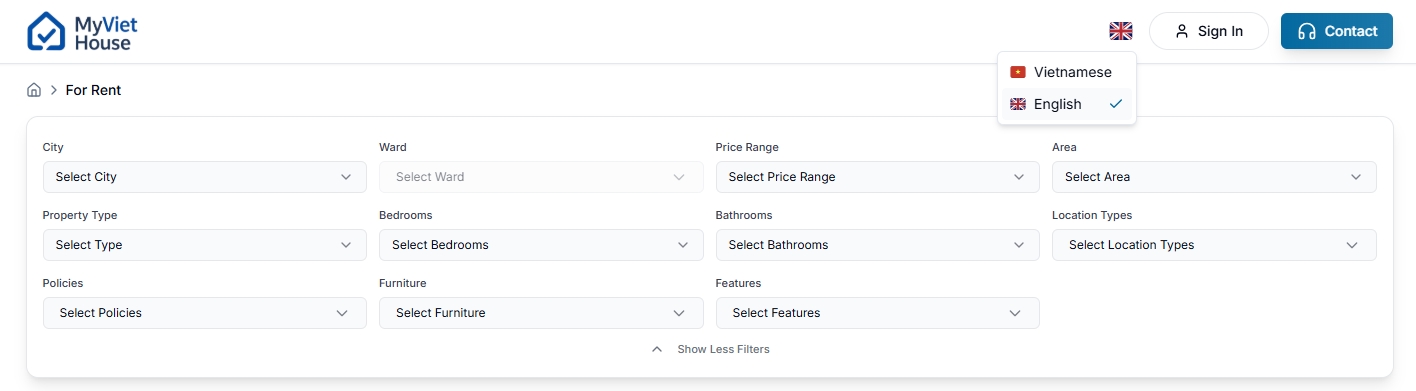1416x391 pixels.
Task: Select English in the language menu
Action: click(1066, 104)
